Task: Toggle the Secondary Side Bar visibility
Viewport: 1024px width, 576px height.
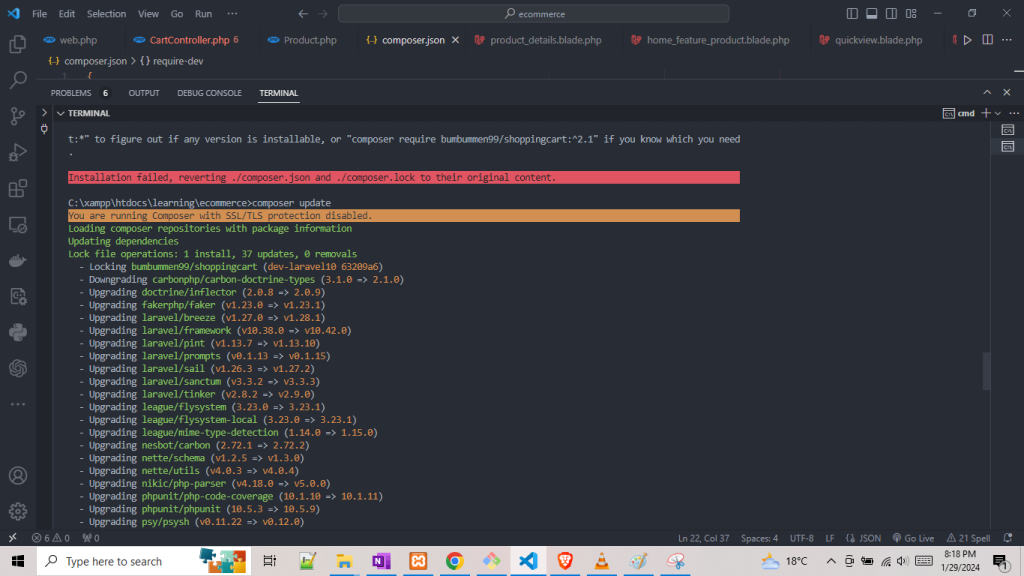Action: click(891, 13)
